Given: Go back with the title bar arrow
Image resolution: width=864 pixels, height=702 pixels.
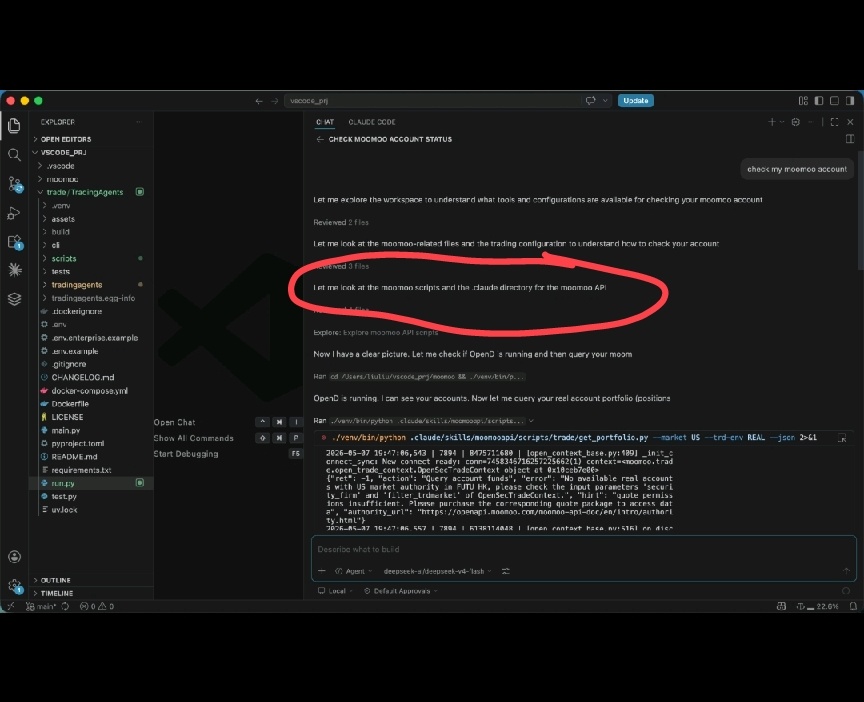Looking at the screenshot, I should [x=259, y=101].
